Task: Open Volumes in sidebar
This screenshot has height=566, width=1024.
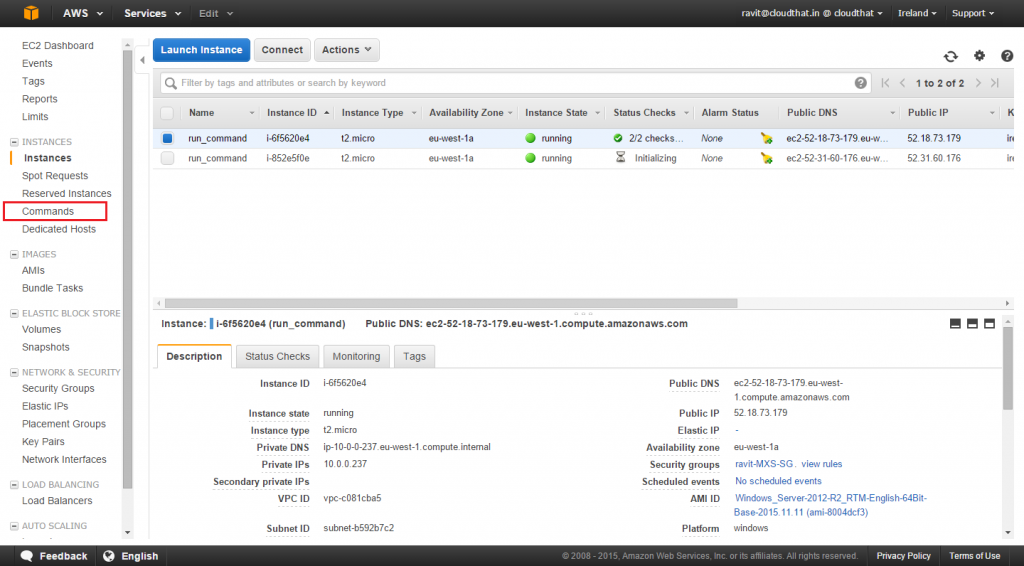Action: click(x=41, y=330)
